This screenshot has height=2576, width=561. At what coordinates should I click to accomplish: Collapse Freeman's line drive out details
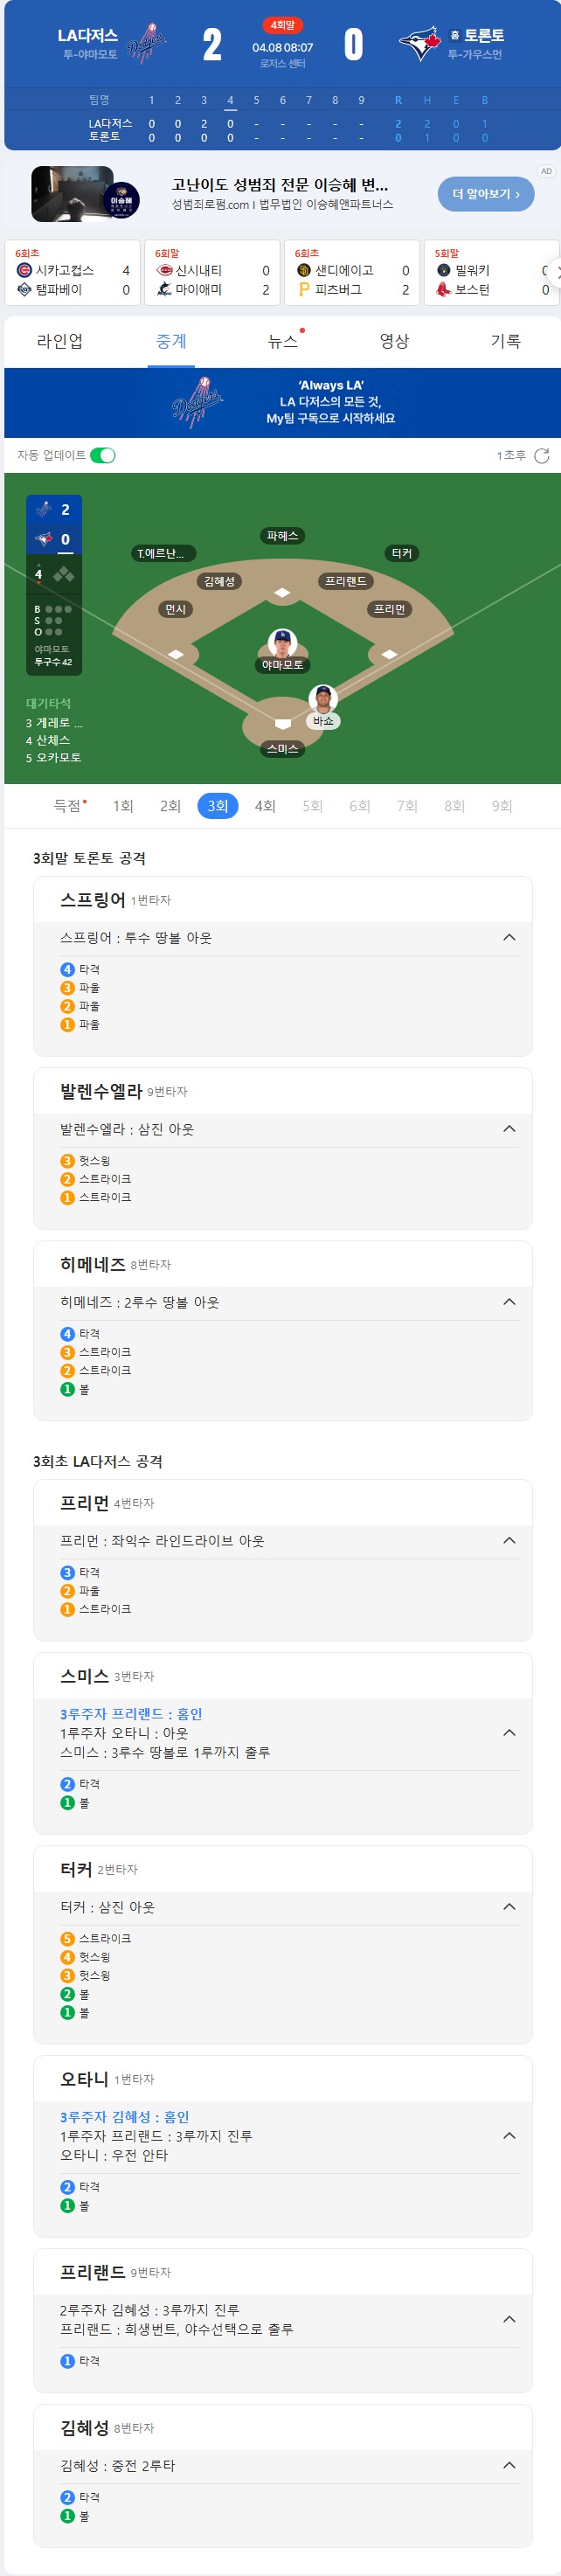tap(509, 1541)
